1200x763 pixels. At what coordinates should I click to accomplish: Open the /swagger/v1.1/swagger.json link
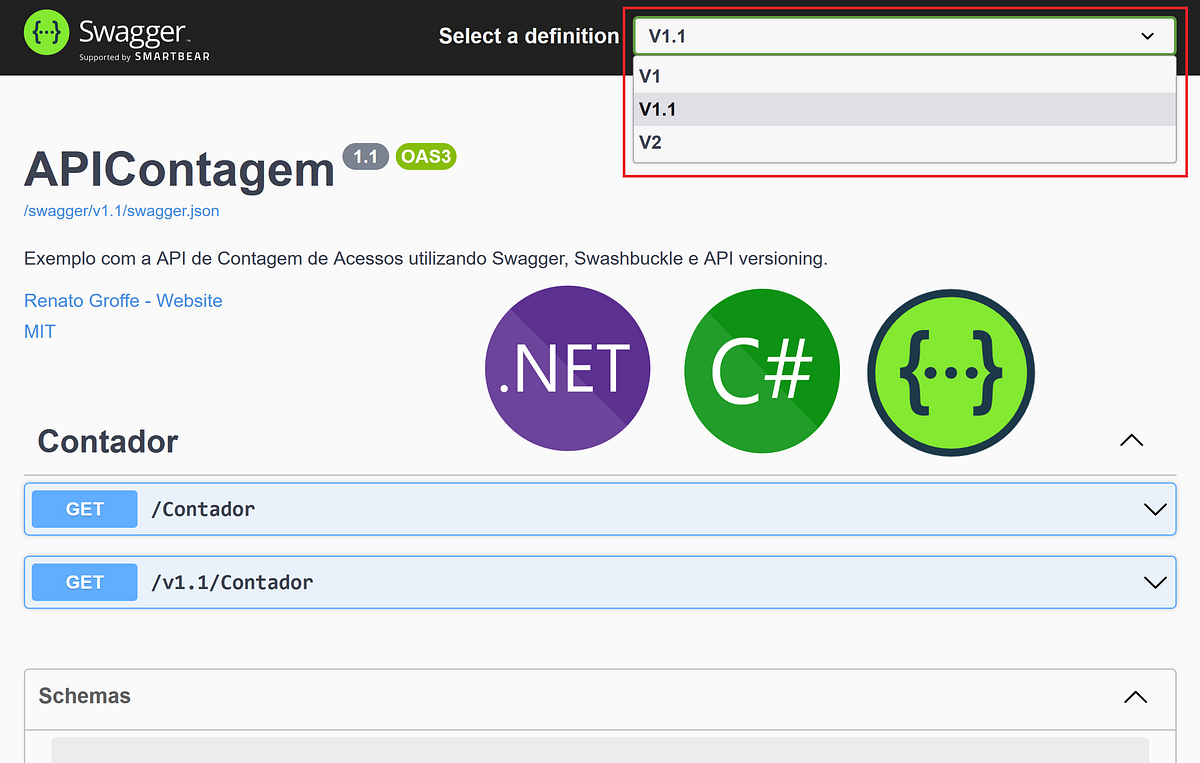[121, 211]
